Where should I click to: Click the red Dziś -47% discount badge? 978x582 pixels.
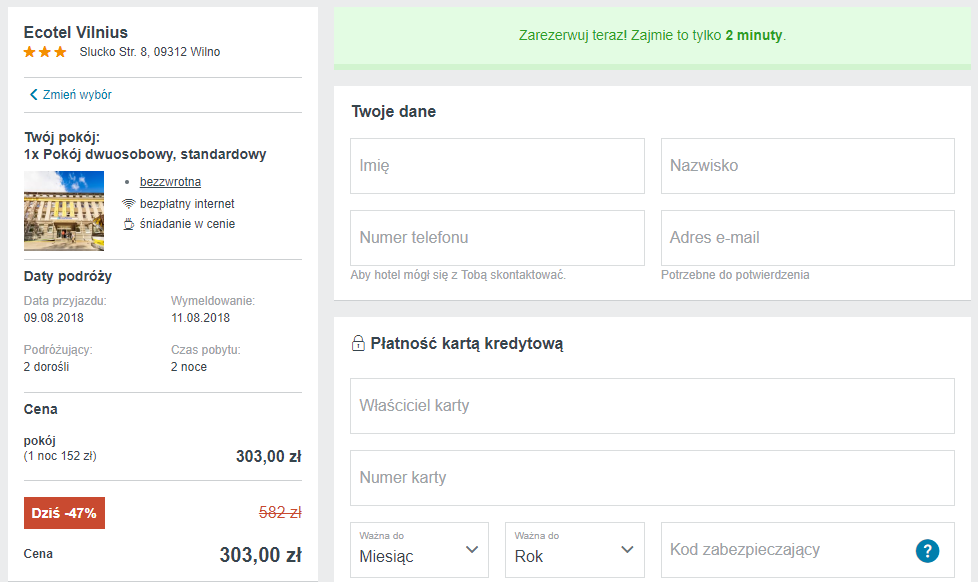(x=64, y=513)
